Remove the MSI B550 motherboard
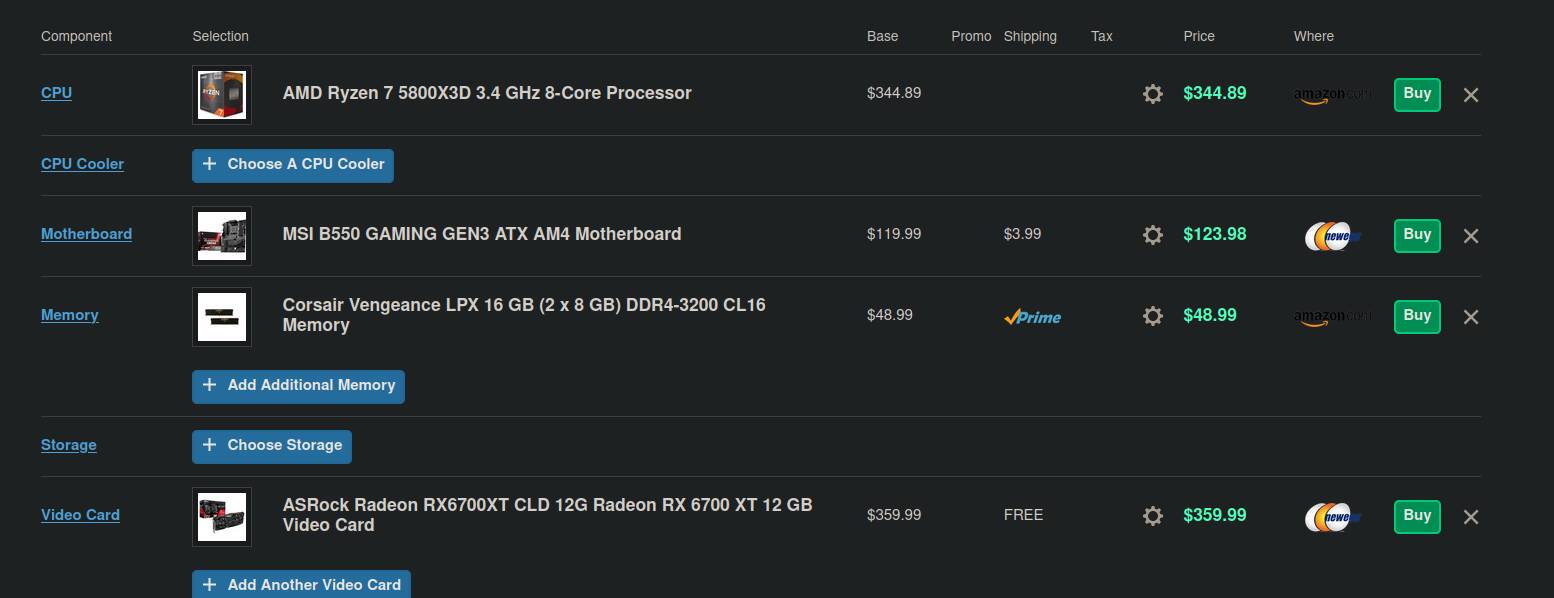The image size is (1554, 598). pyautogui.click(x=1471, y=236)
